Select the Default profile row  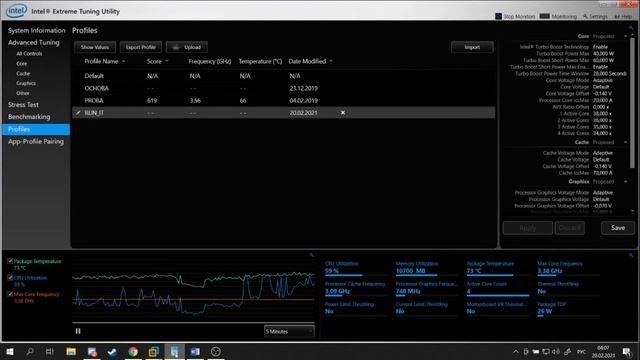pyautogui.click(x=284, y=76)
